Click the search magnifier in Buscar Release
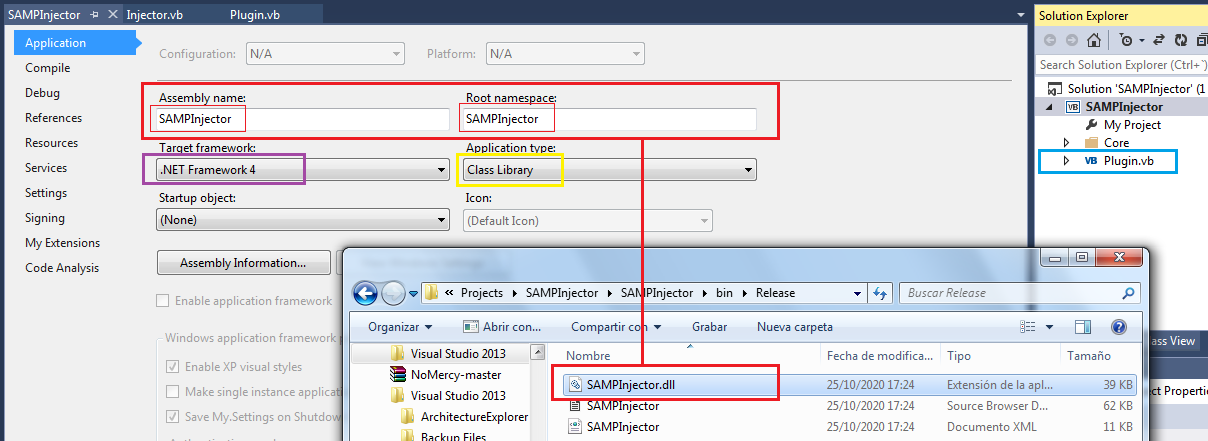 click(1127, 293)
